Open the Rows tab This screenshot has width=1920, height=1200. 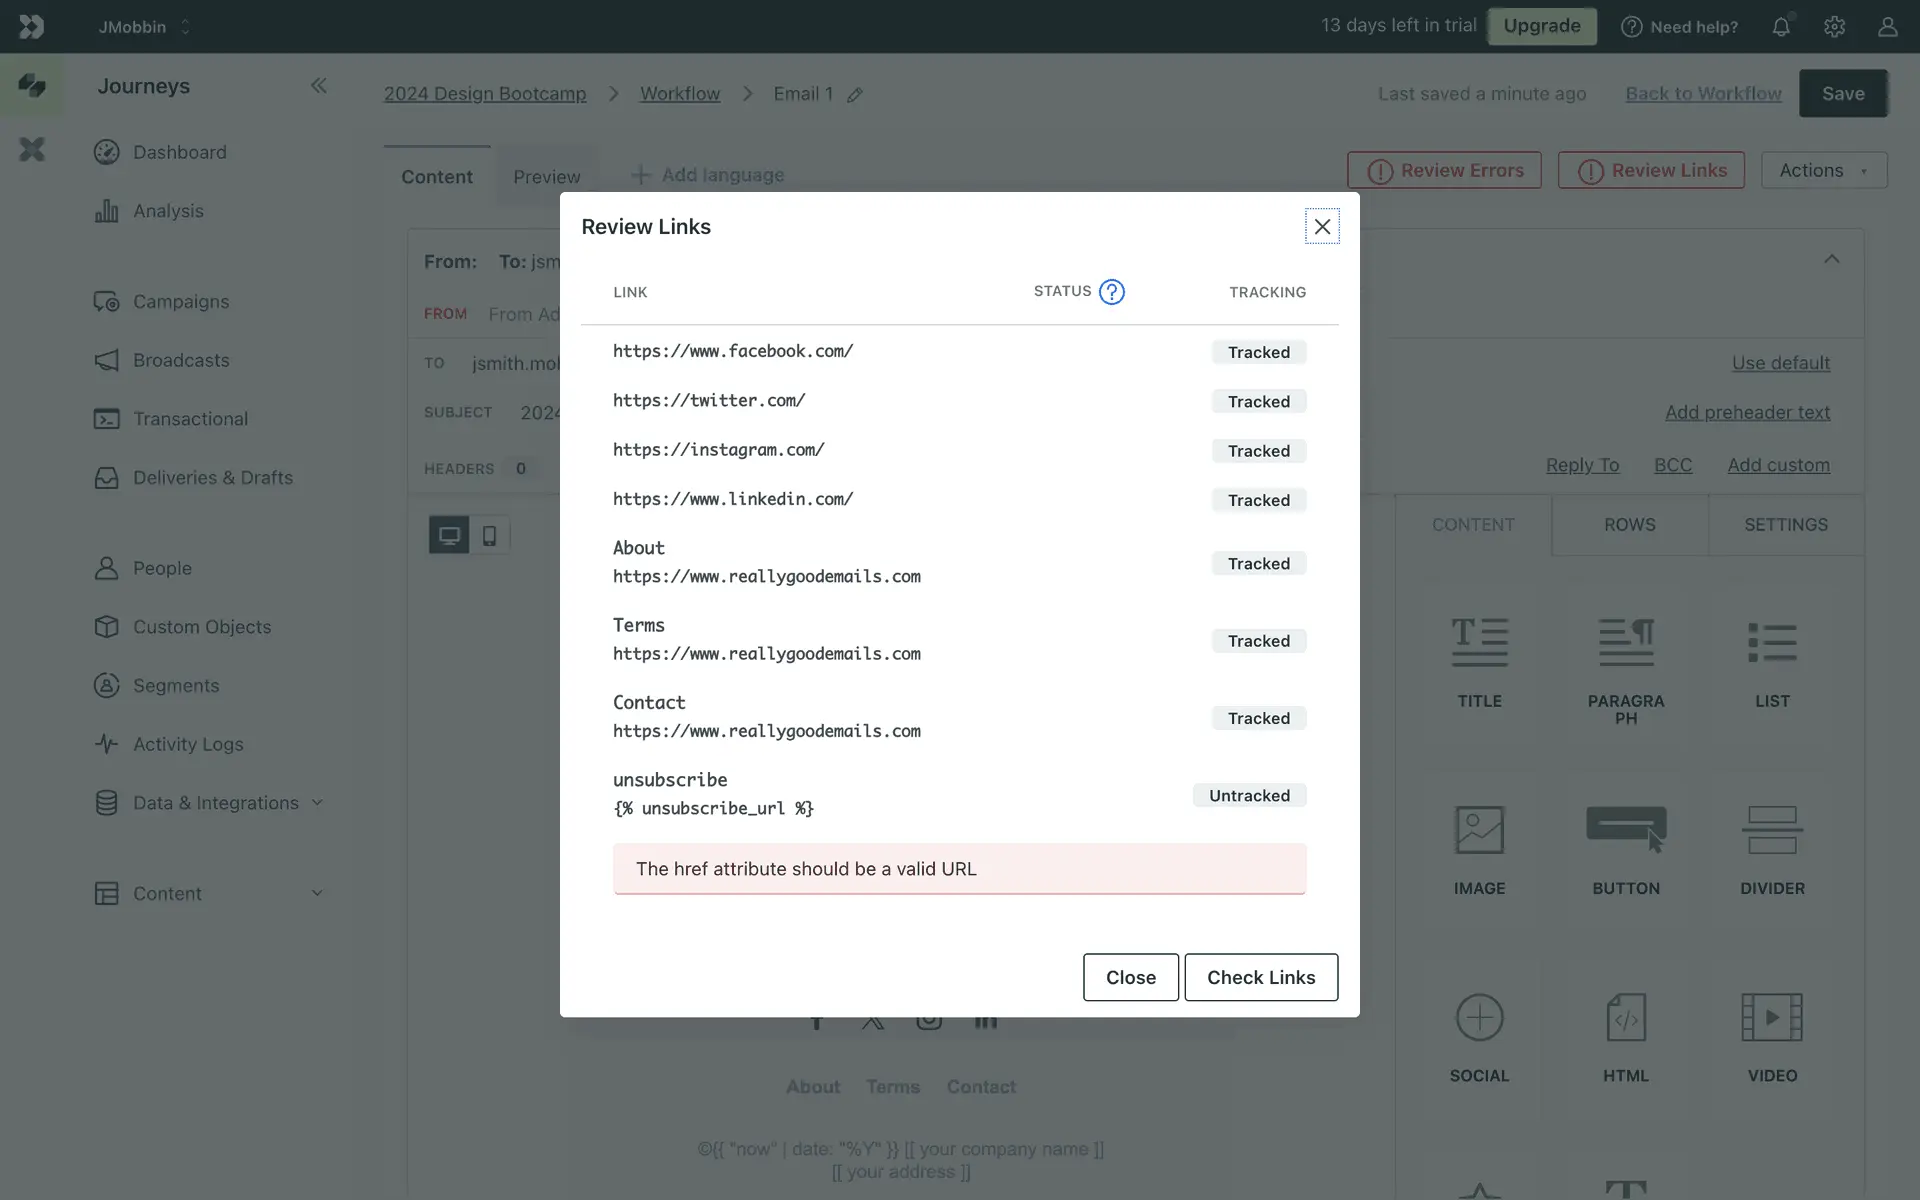[x=1629, y=525]
